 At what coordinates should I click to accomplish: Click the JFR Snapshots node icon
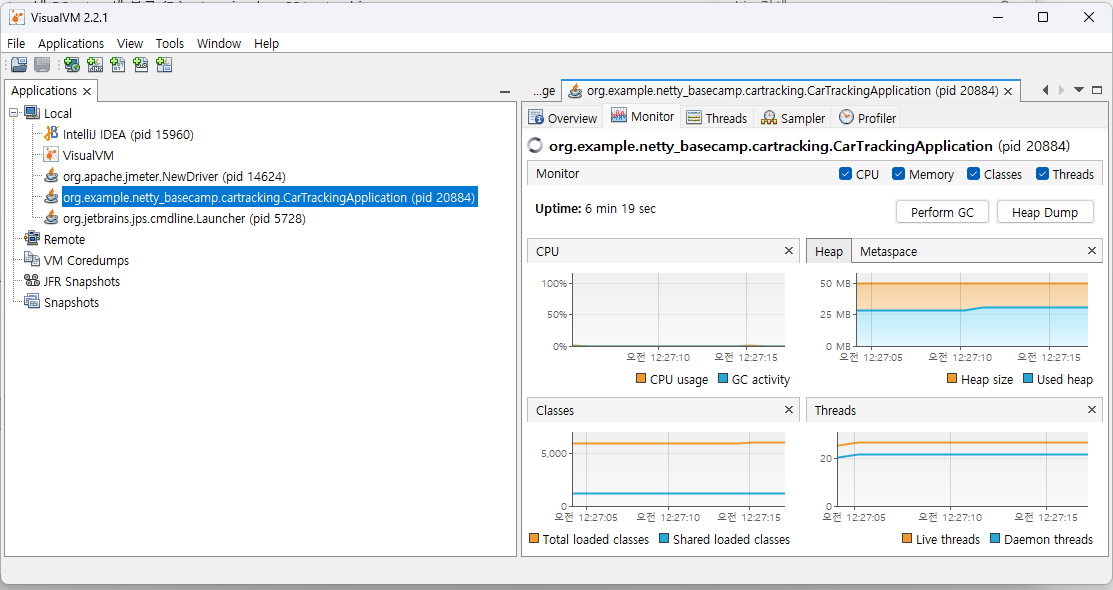click(x=32, y=280)
